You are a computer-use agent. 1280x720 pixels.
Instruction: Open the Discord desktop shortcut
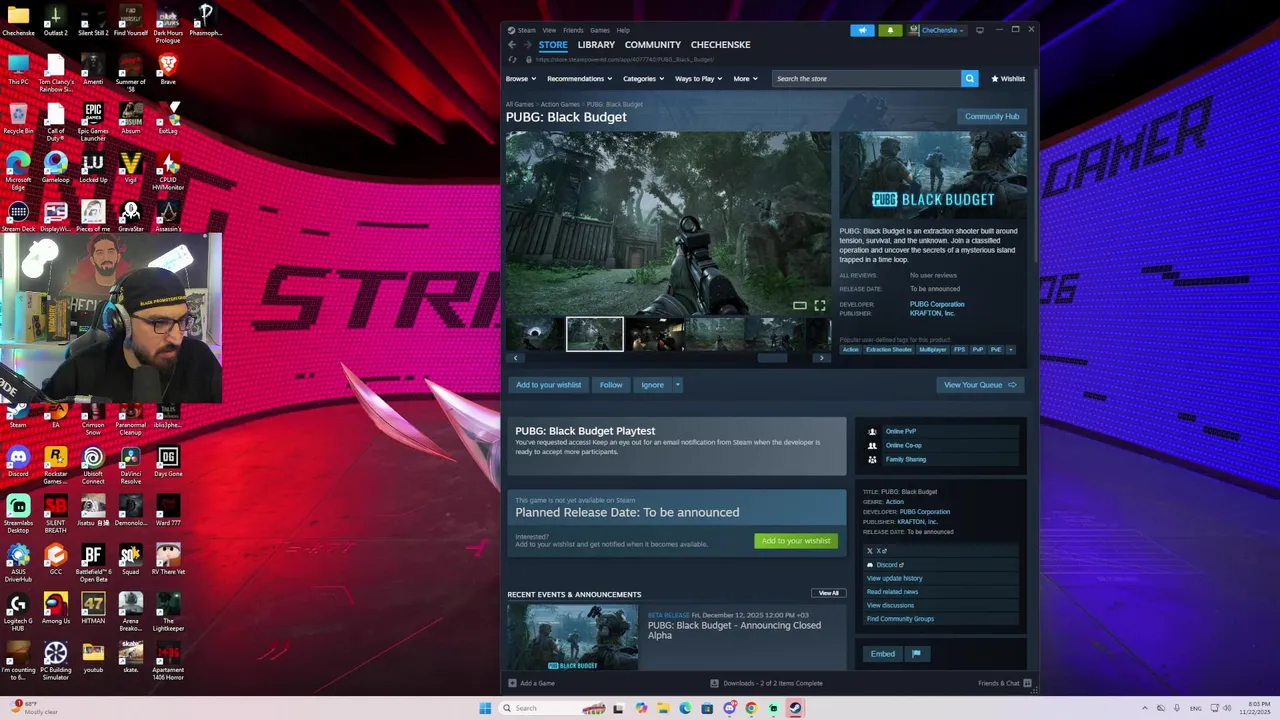coord(18,461)
